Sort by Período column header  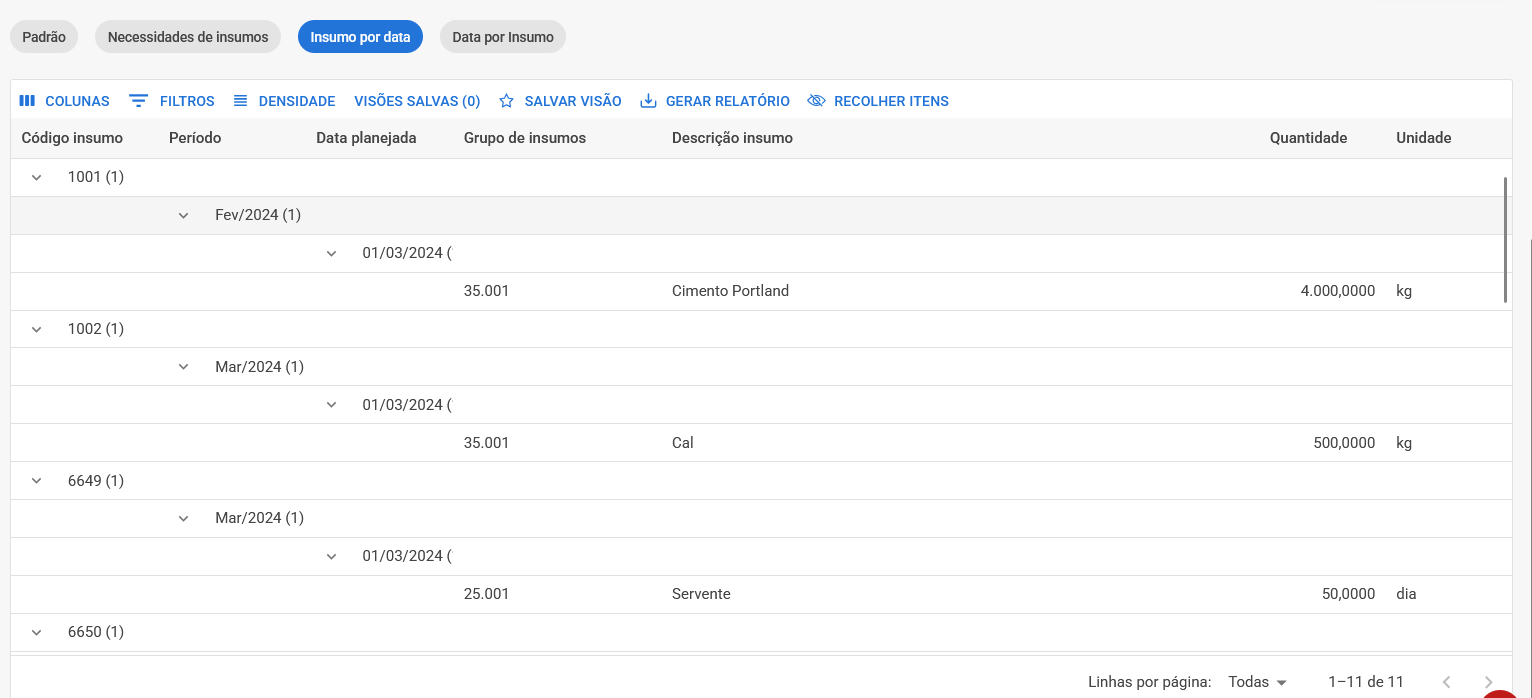[195, 138]
